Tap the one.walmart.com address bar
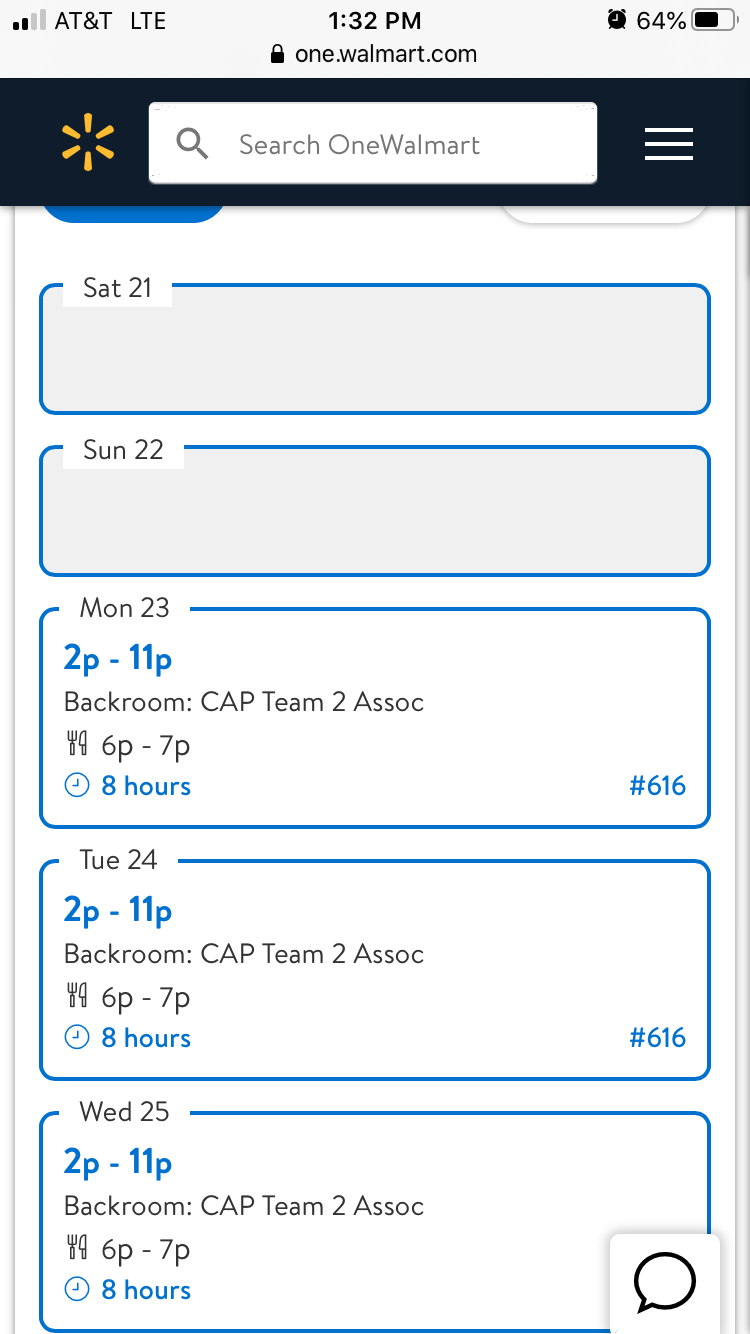The height and width of the screenshot is (1334, 750). tap(375, 54)
